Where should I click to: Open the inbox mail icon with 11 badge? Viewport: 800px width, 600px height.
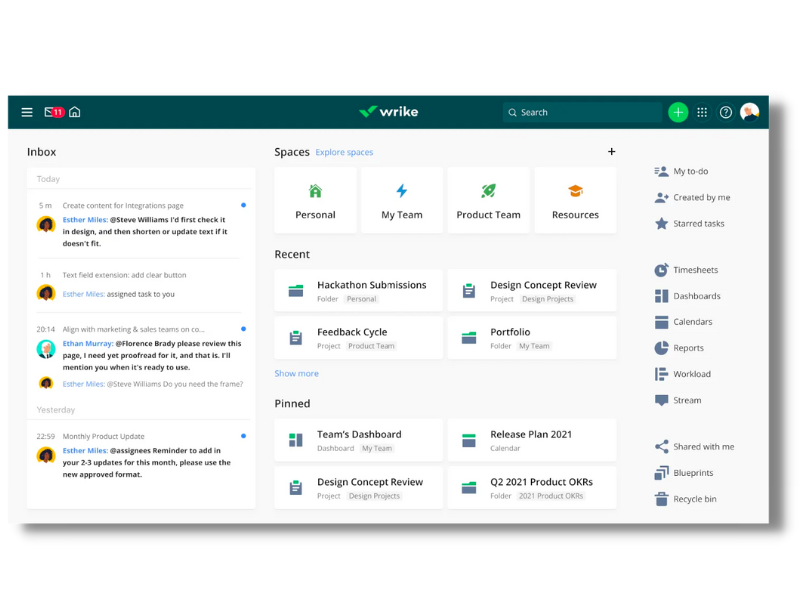pos(54,112)
